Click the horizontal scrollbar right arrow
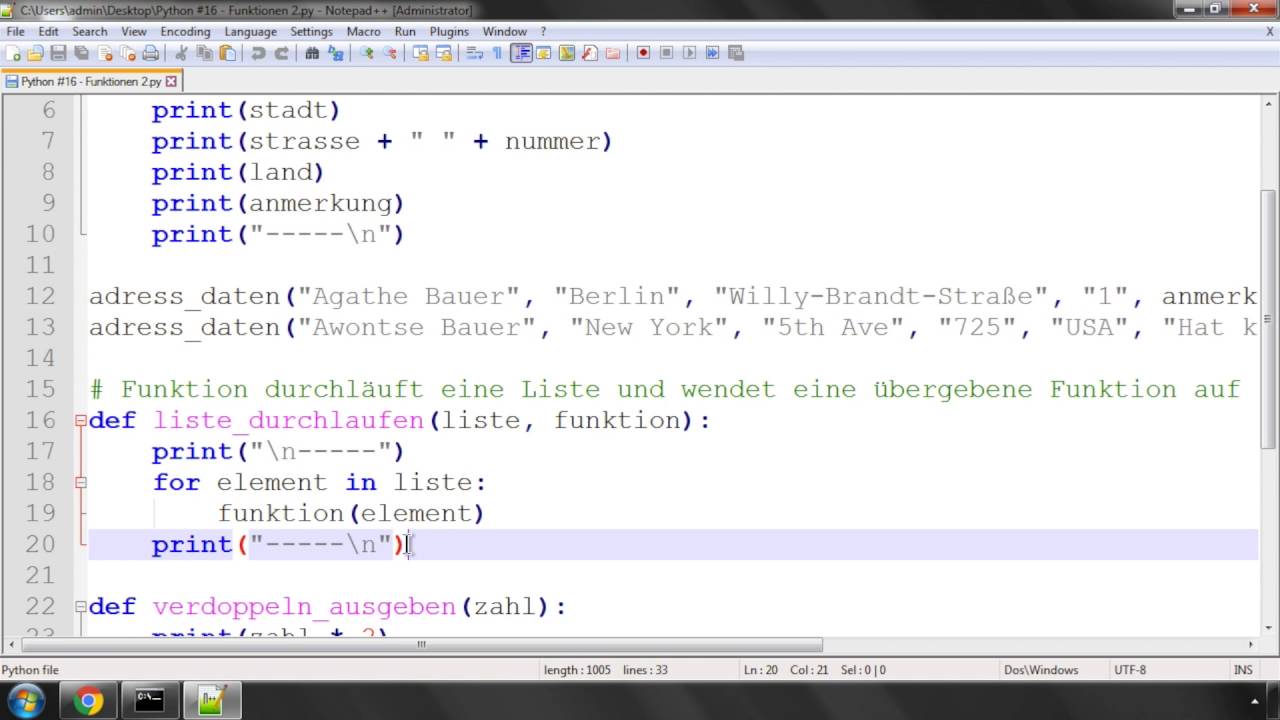The width and height of the screenshot is (1280, 720). [1251, 645]
